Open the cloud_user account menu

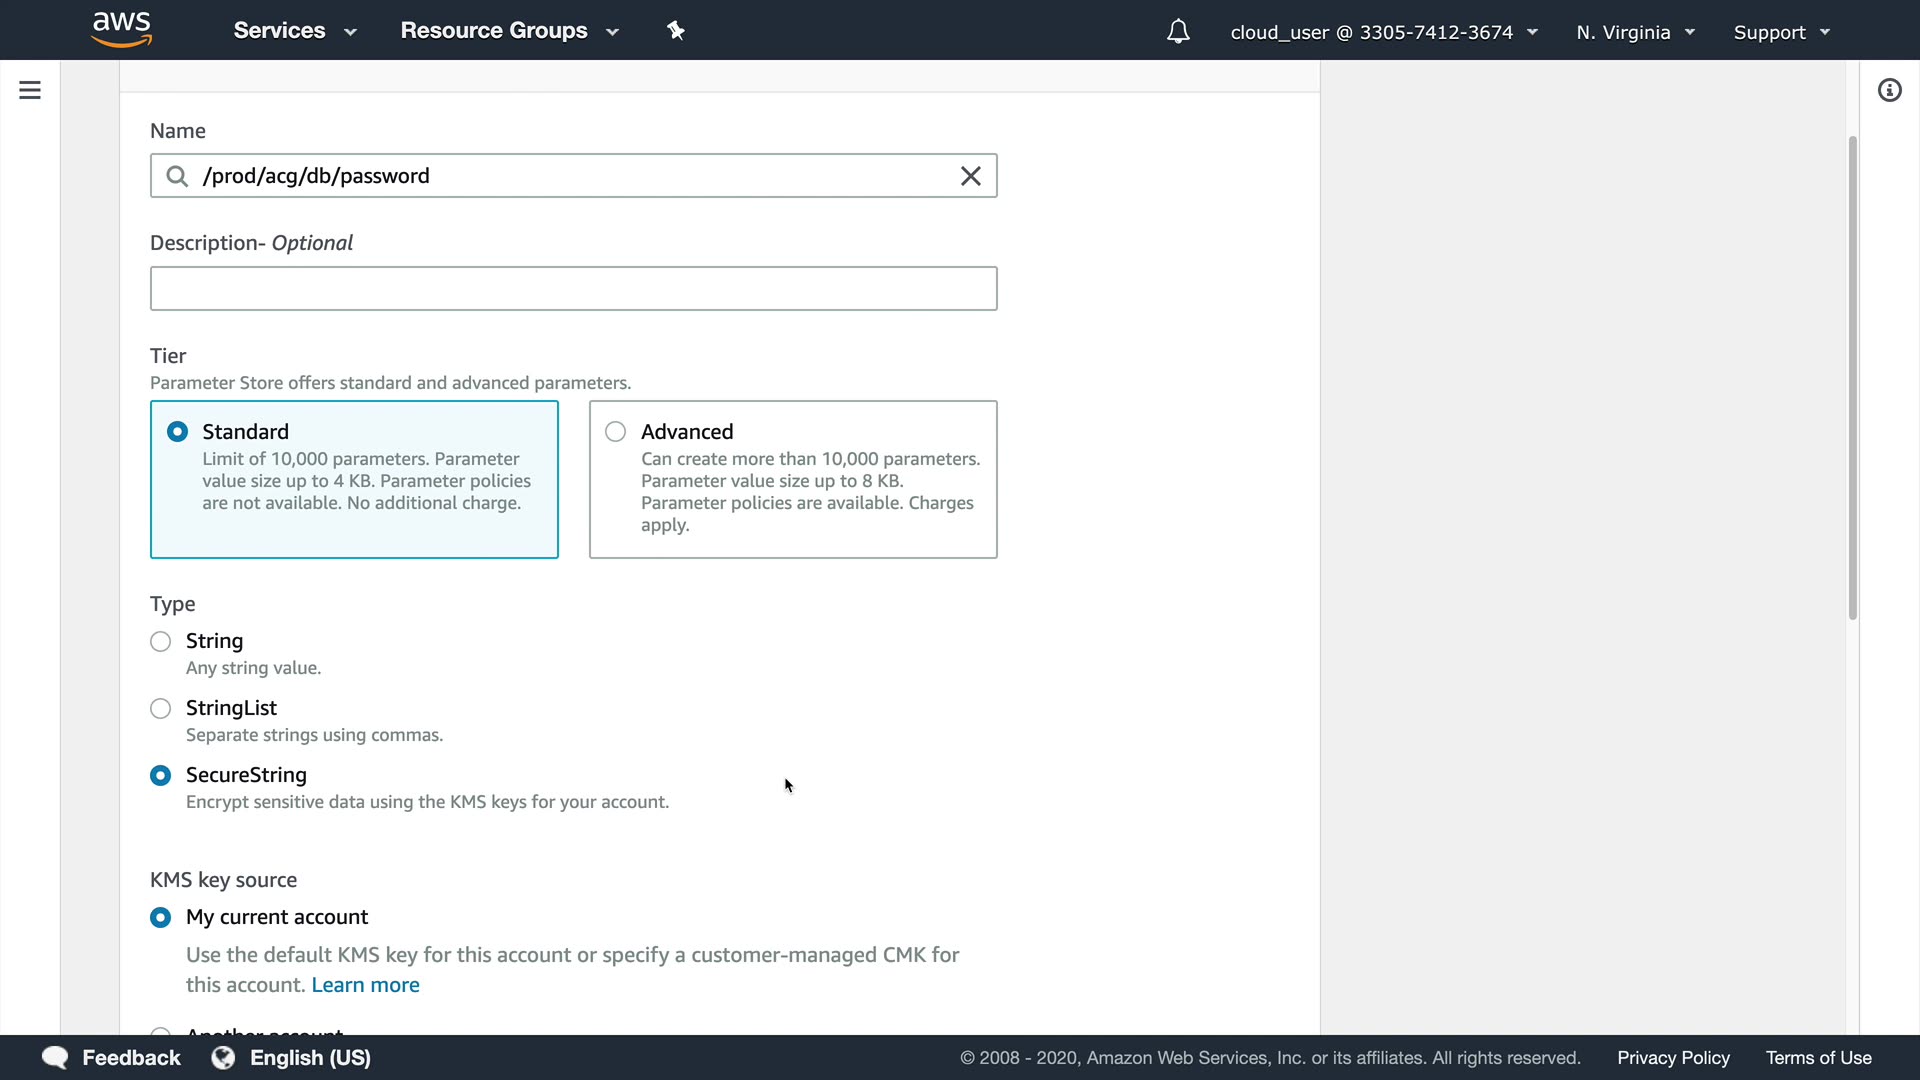tap(1383, 32)
